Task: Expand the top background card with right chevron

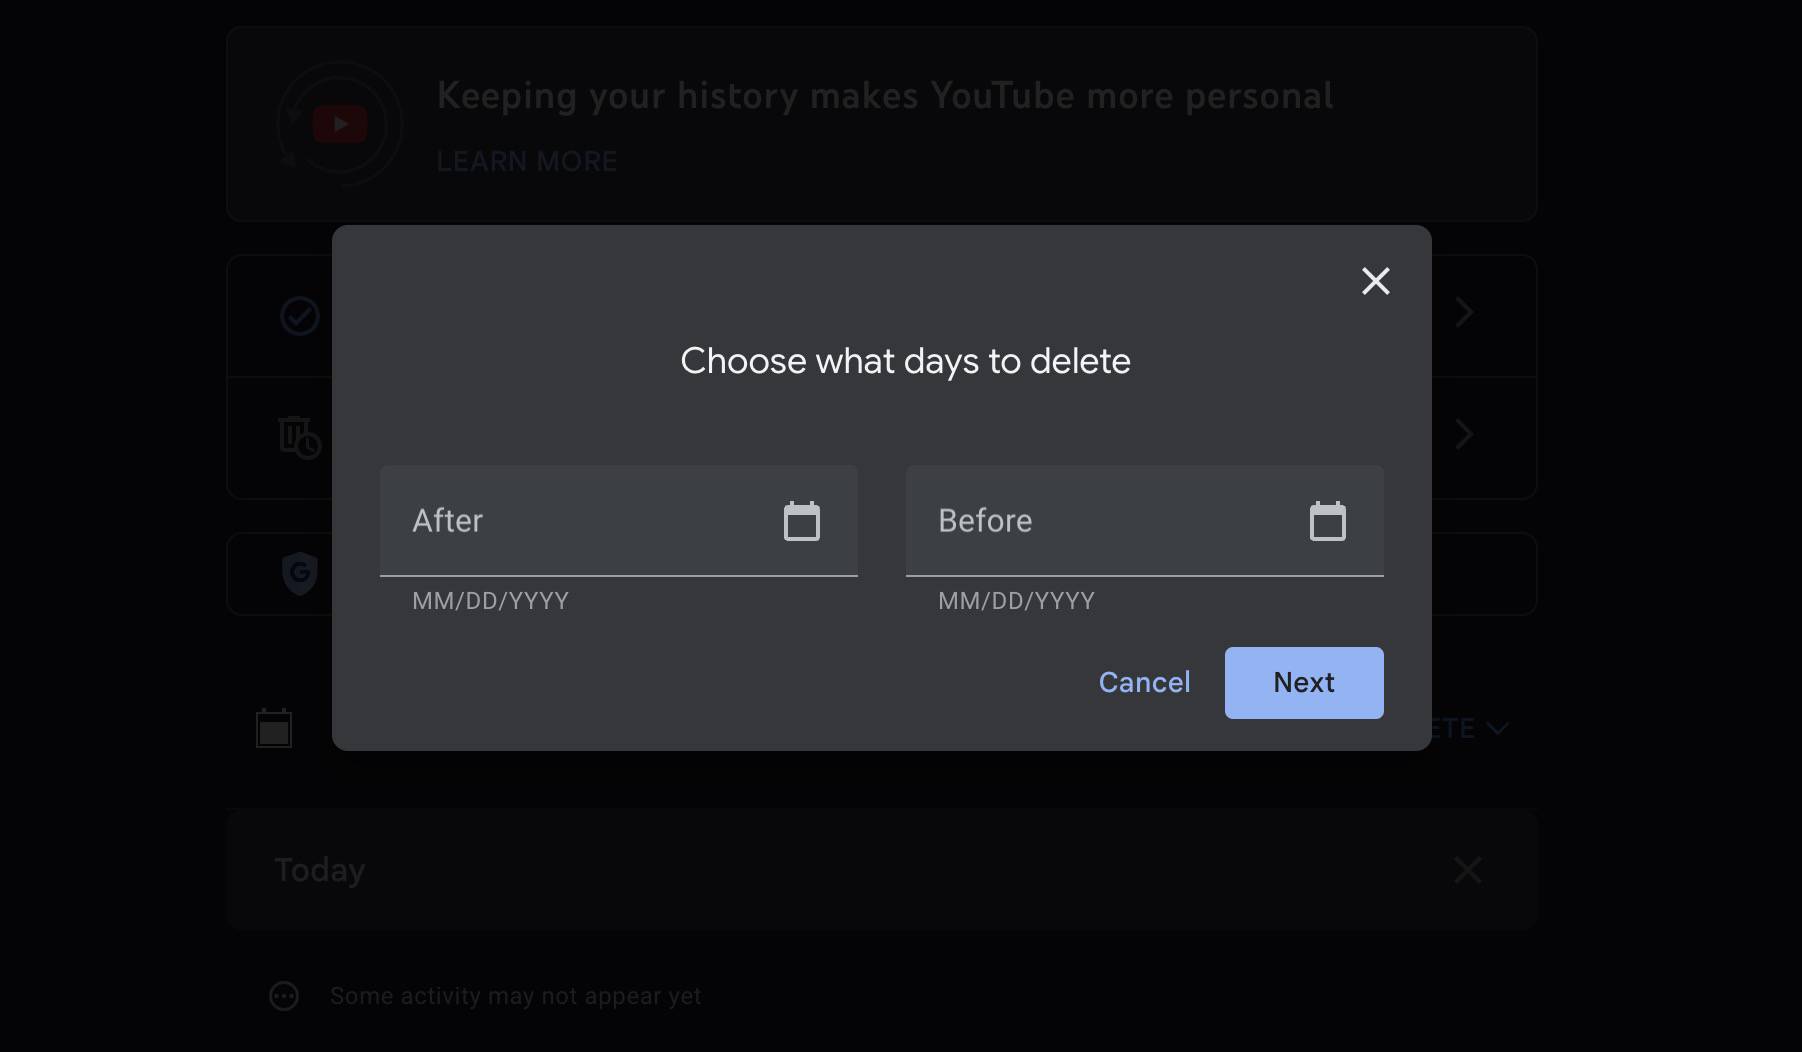Action: click(x=1464, y=312)
